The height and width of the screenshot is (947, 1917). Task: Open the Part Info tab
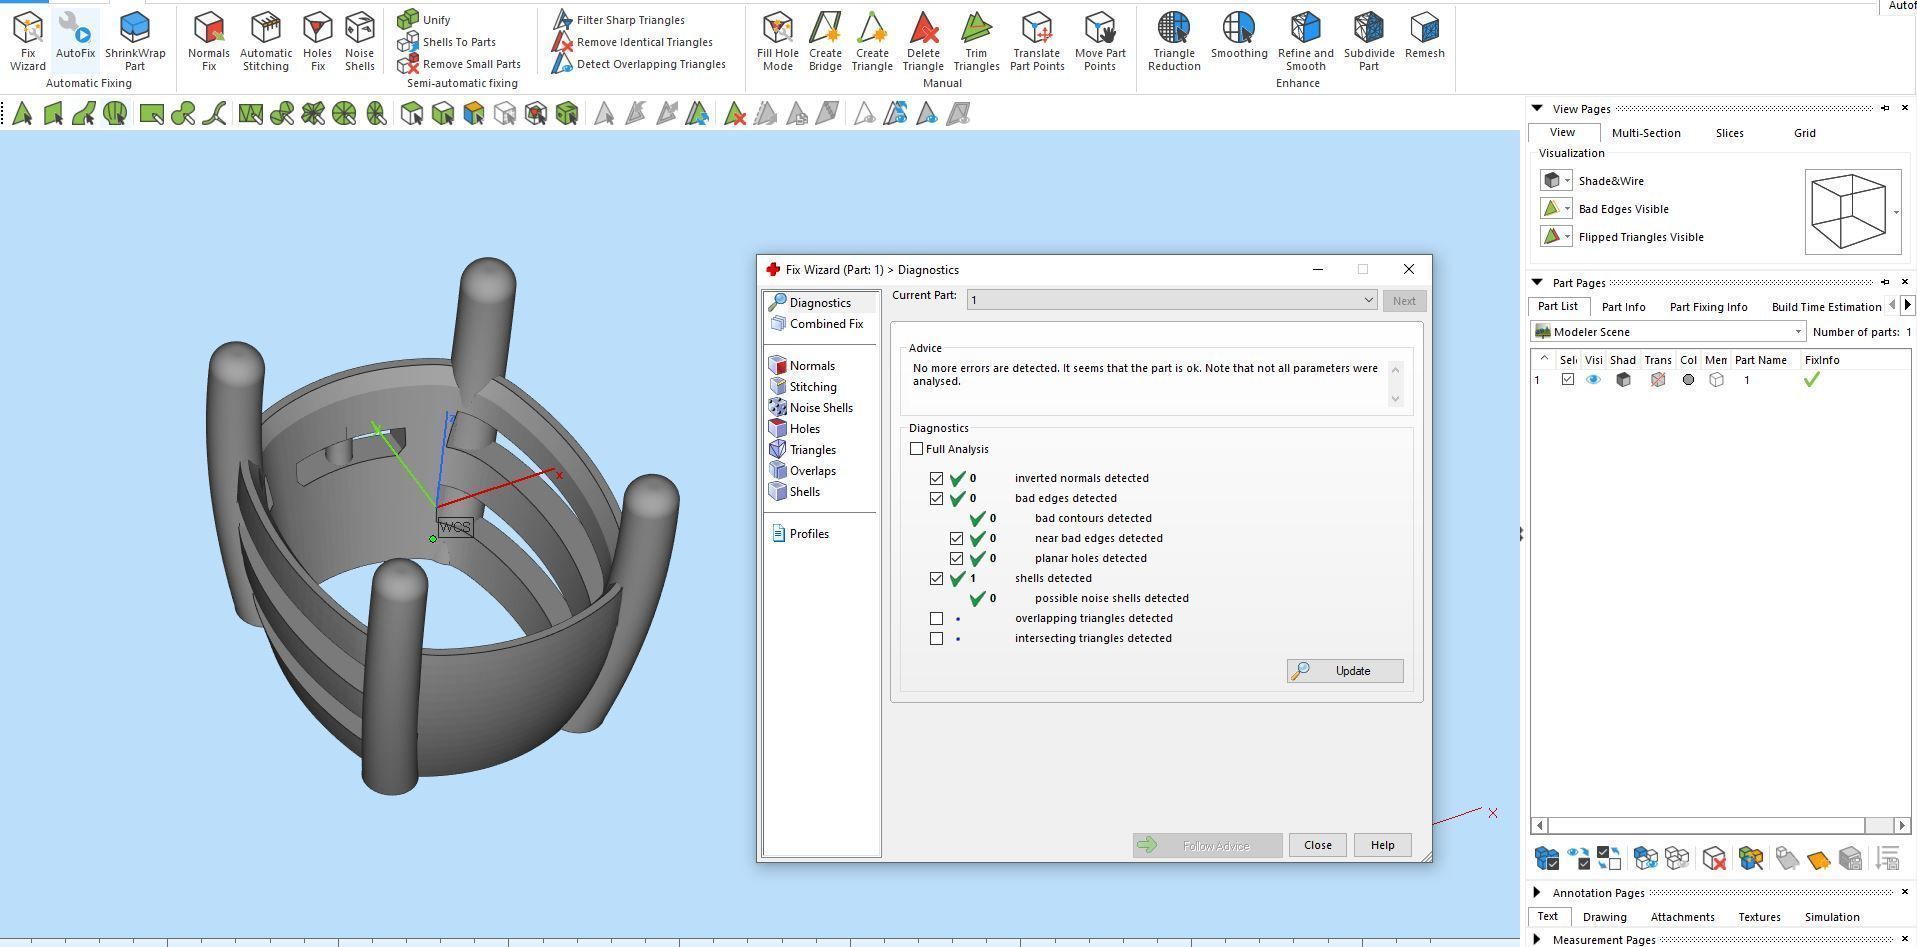1623,307
